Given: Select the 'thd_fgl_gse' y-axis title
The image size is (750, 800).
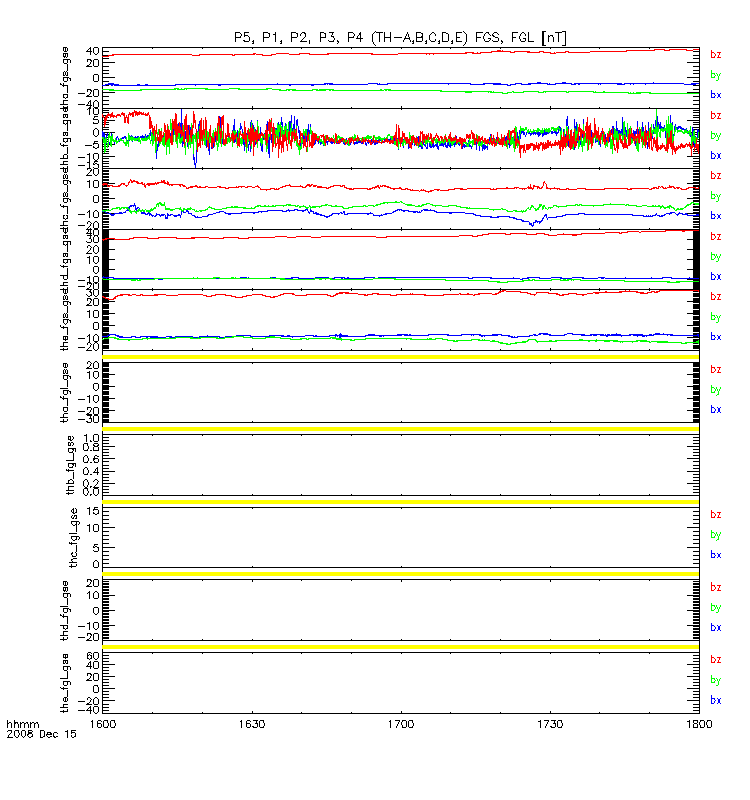Looking at the screenshot, I should 64,610.
